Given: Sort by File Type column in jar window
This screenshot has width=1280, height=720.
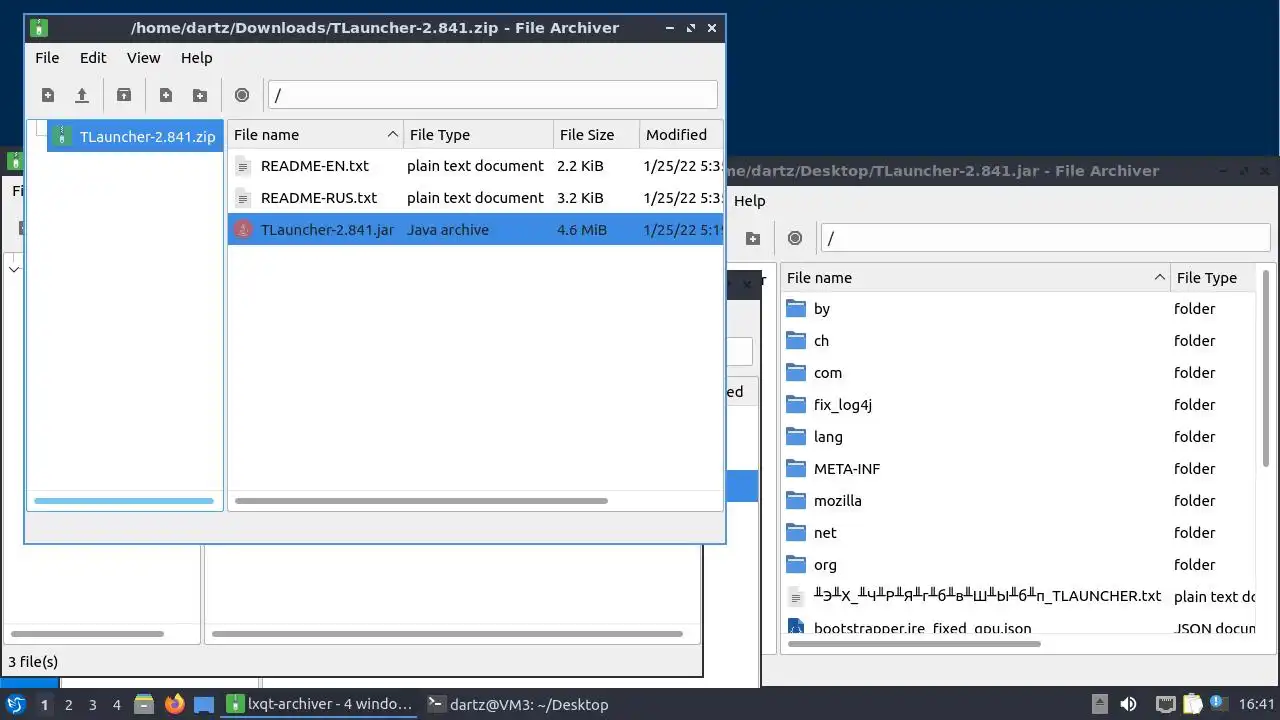Looking at the screenshot, I should pyautogui.click(x=1213, y=278).
